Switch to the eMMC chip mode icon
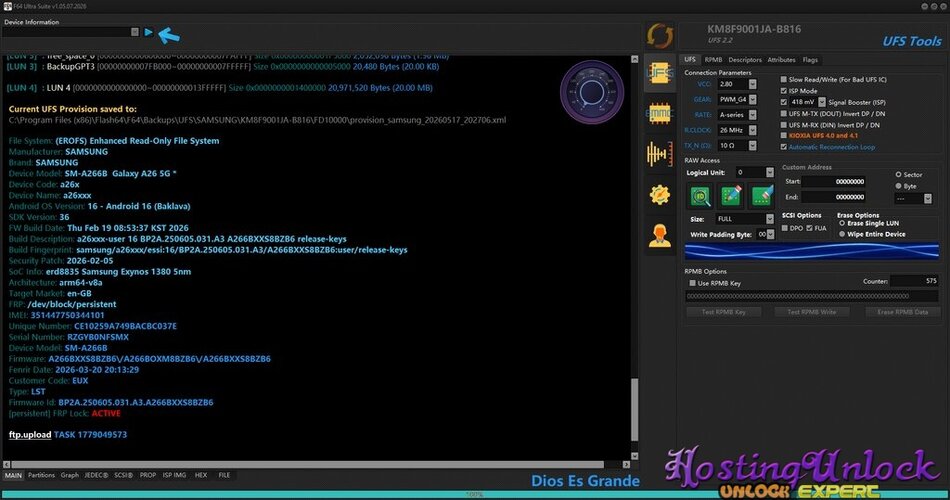The height and width of the screenshot is (500, 950). (x=659, y=113)
